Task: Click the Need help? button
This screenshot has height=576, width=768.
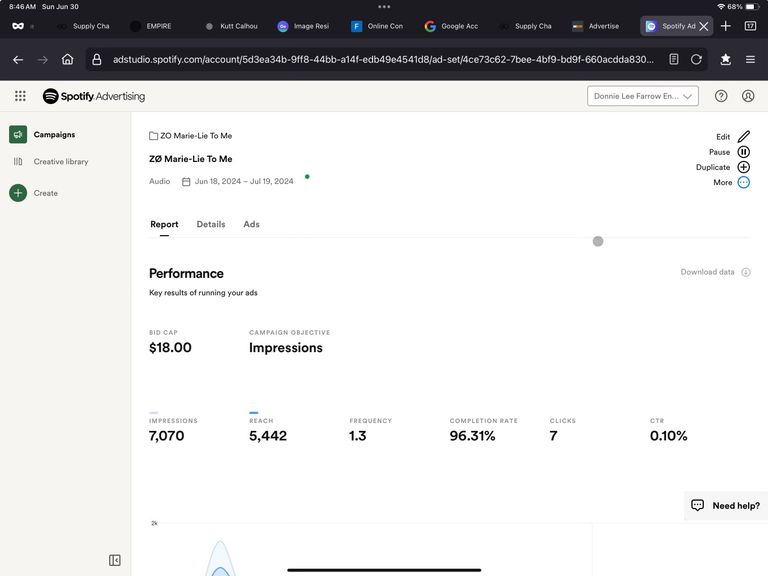Action: pos(725,505)
